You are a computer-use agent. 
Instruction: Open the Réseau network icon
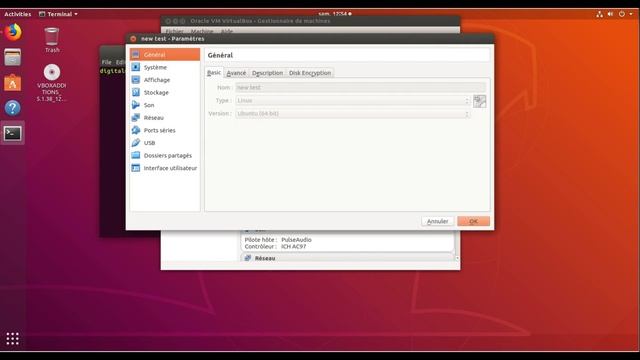136,118
